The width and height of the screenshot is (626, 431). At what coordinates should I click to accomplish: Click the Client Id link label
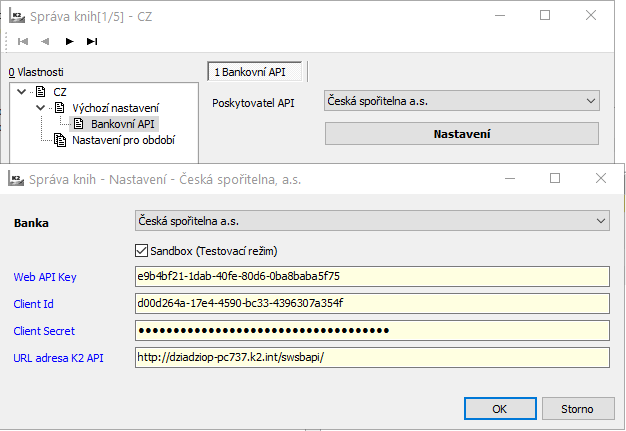[34, 304]
